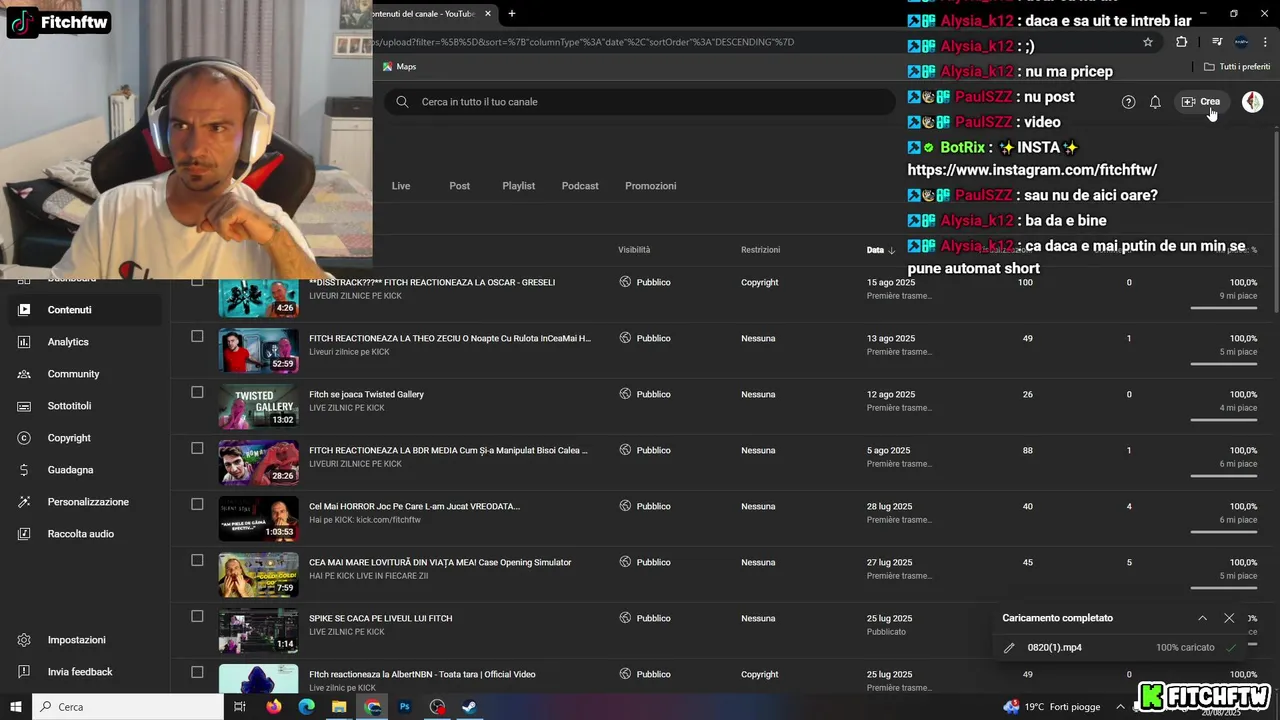
Task: Change visibility of the DISSTRACK video
Action: point(645,282)
